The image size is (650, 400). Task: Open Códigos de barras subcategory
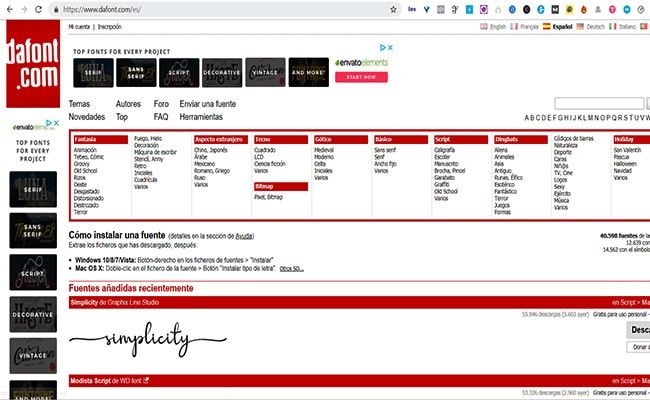574,138
